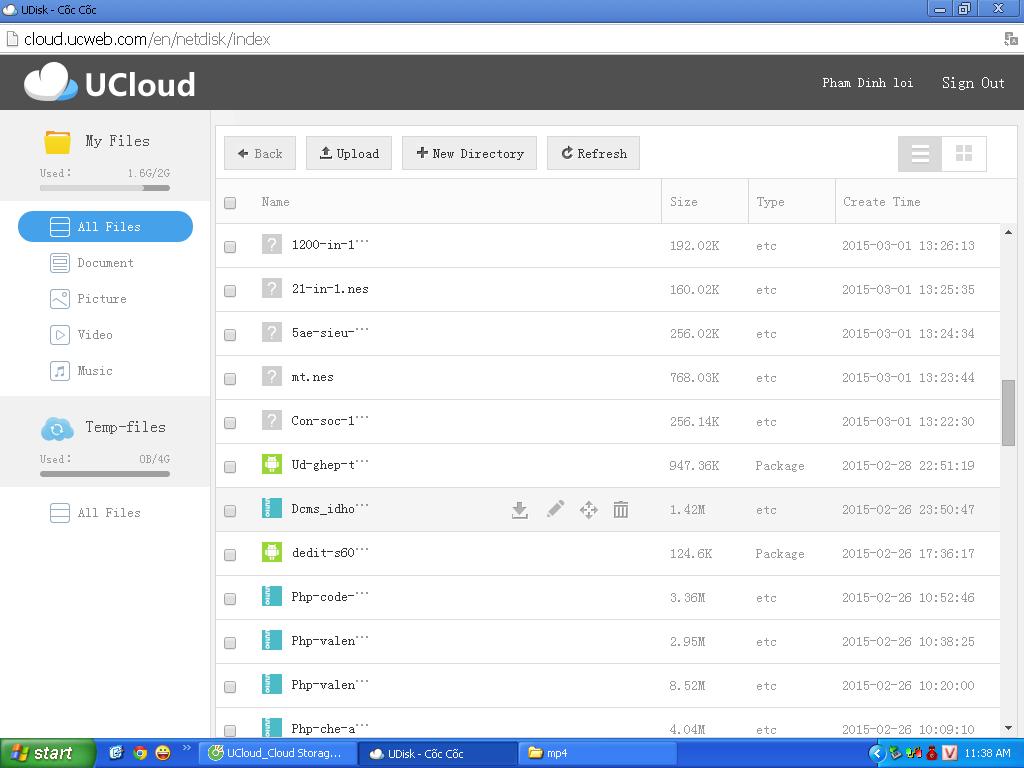
Task: Open the mp4 folder in taskbar
Action: pos(597,753)
